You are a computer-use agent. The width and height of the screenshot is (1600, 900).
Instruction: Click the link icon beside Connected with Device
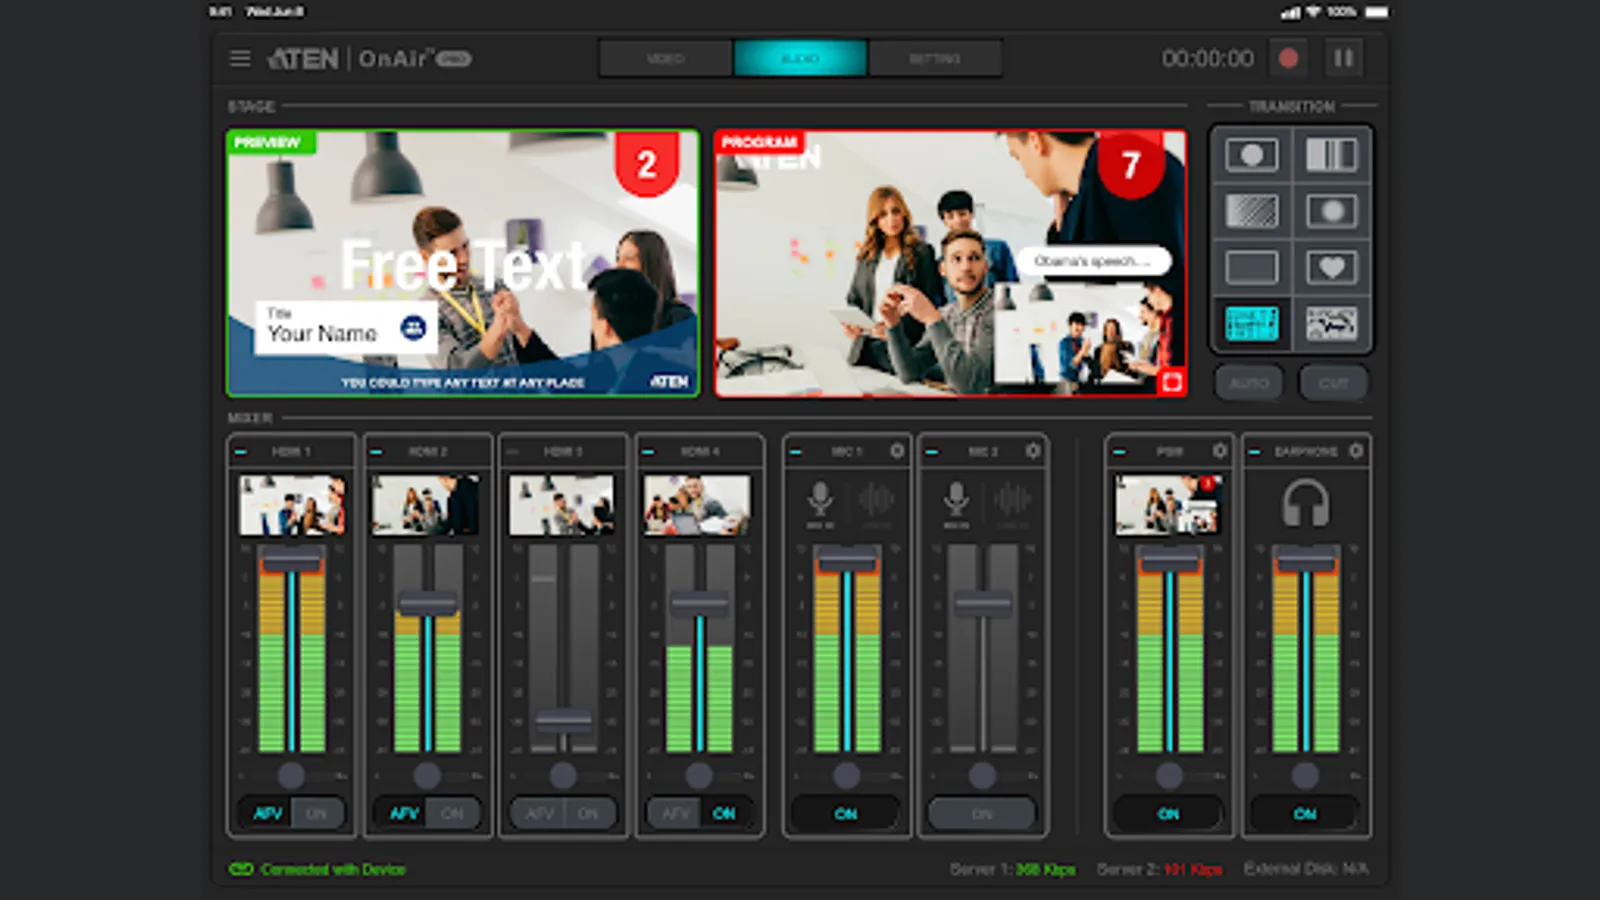(241, 869)
